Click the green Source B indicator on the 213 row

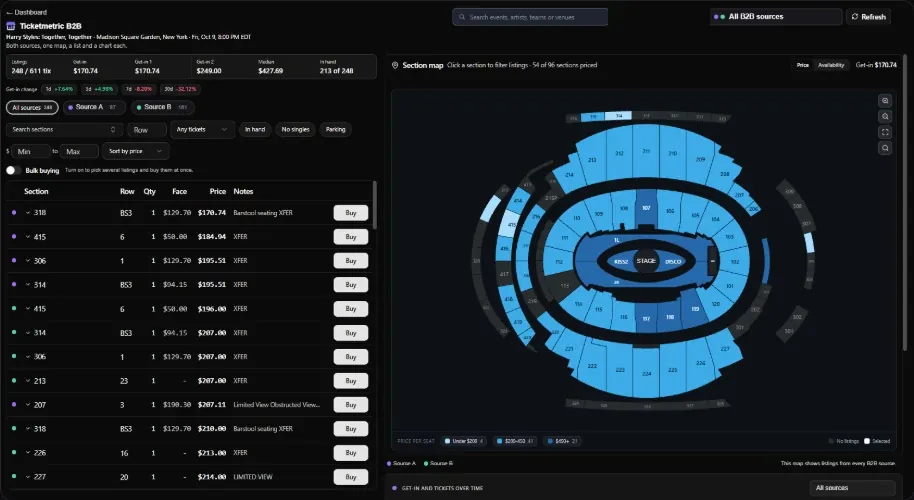coord(14,381)
